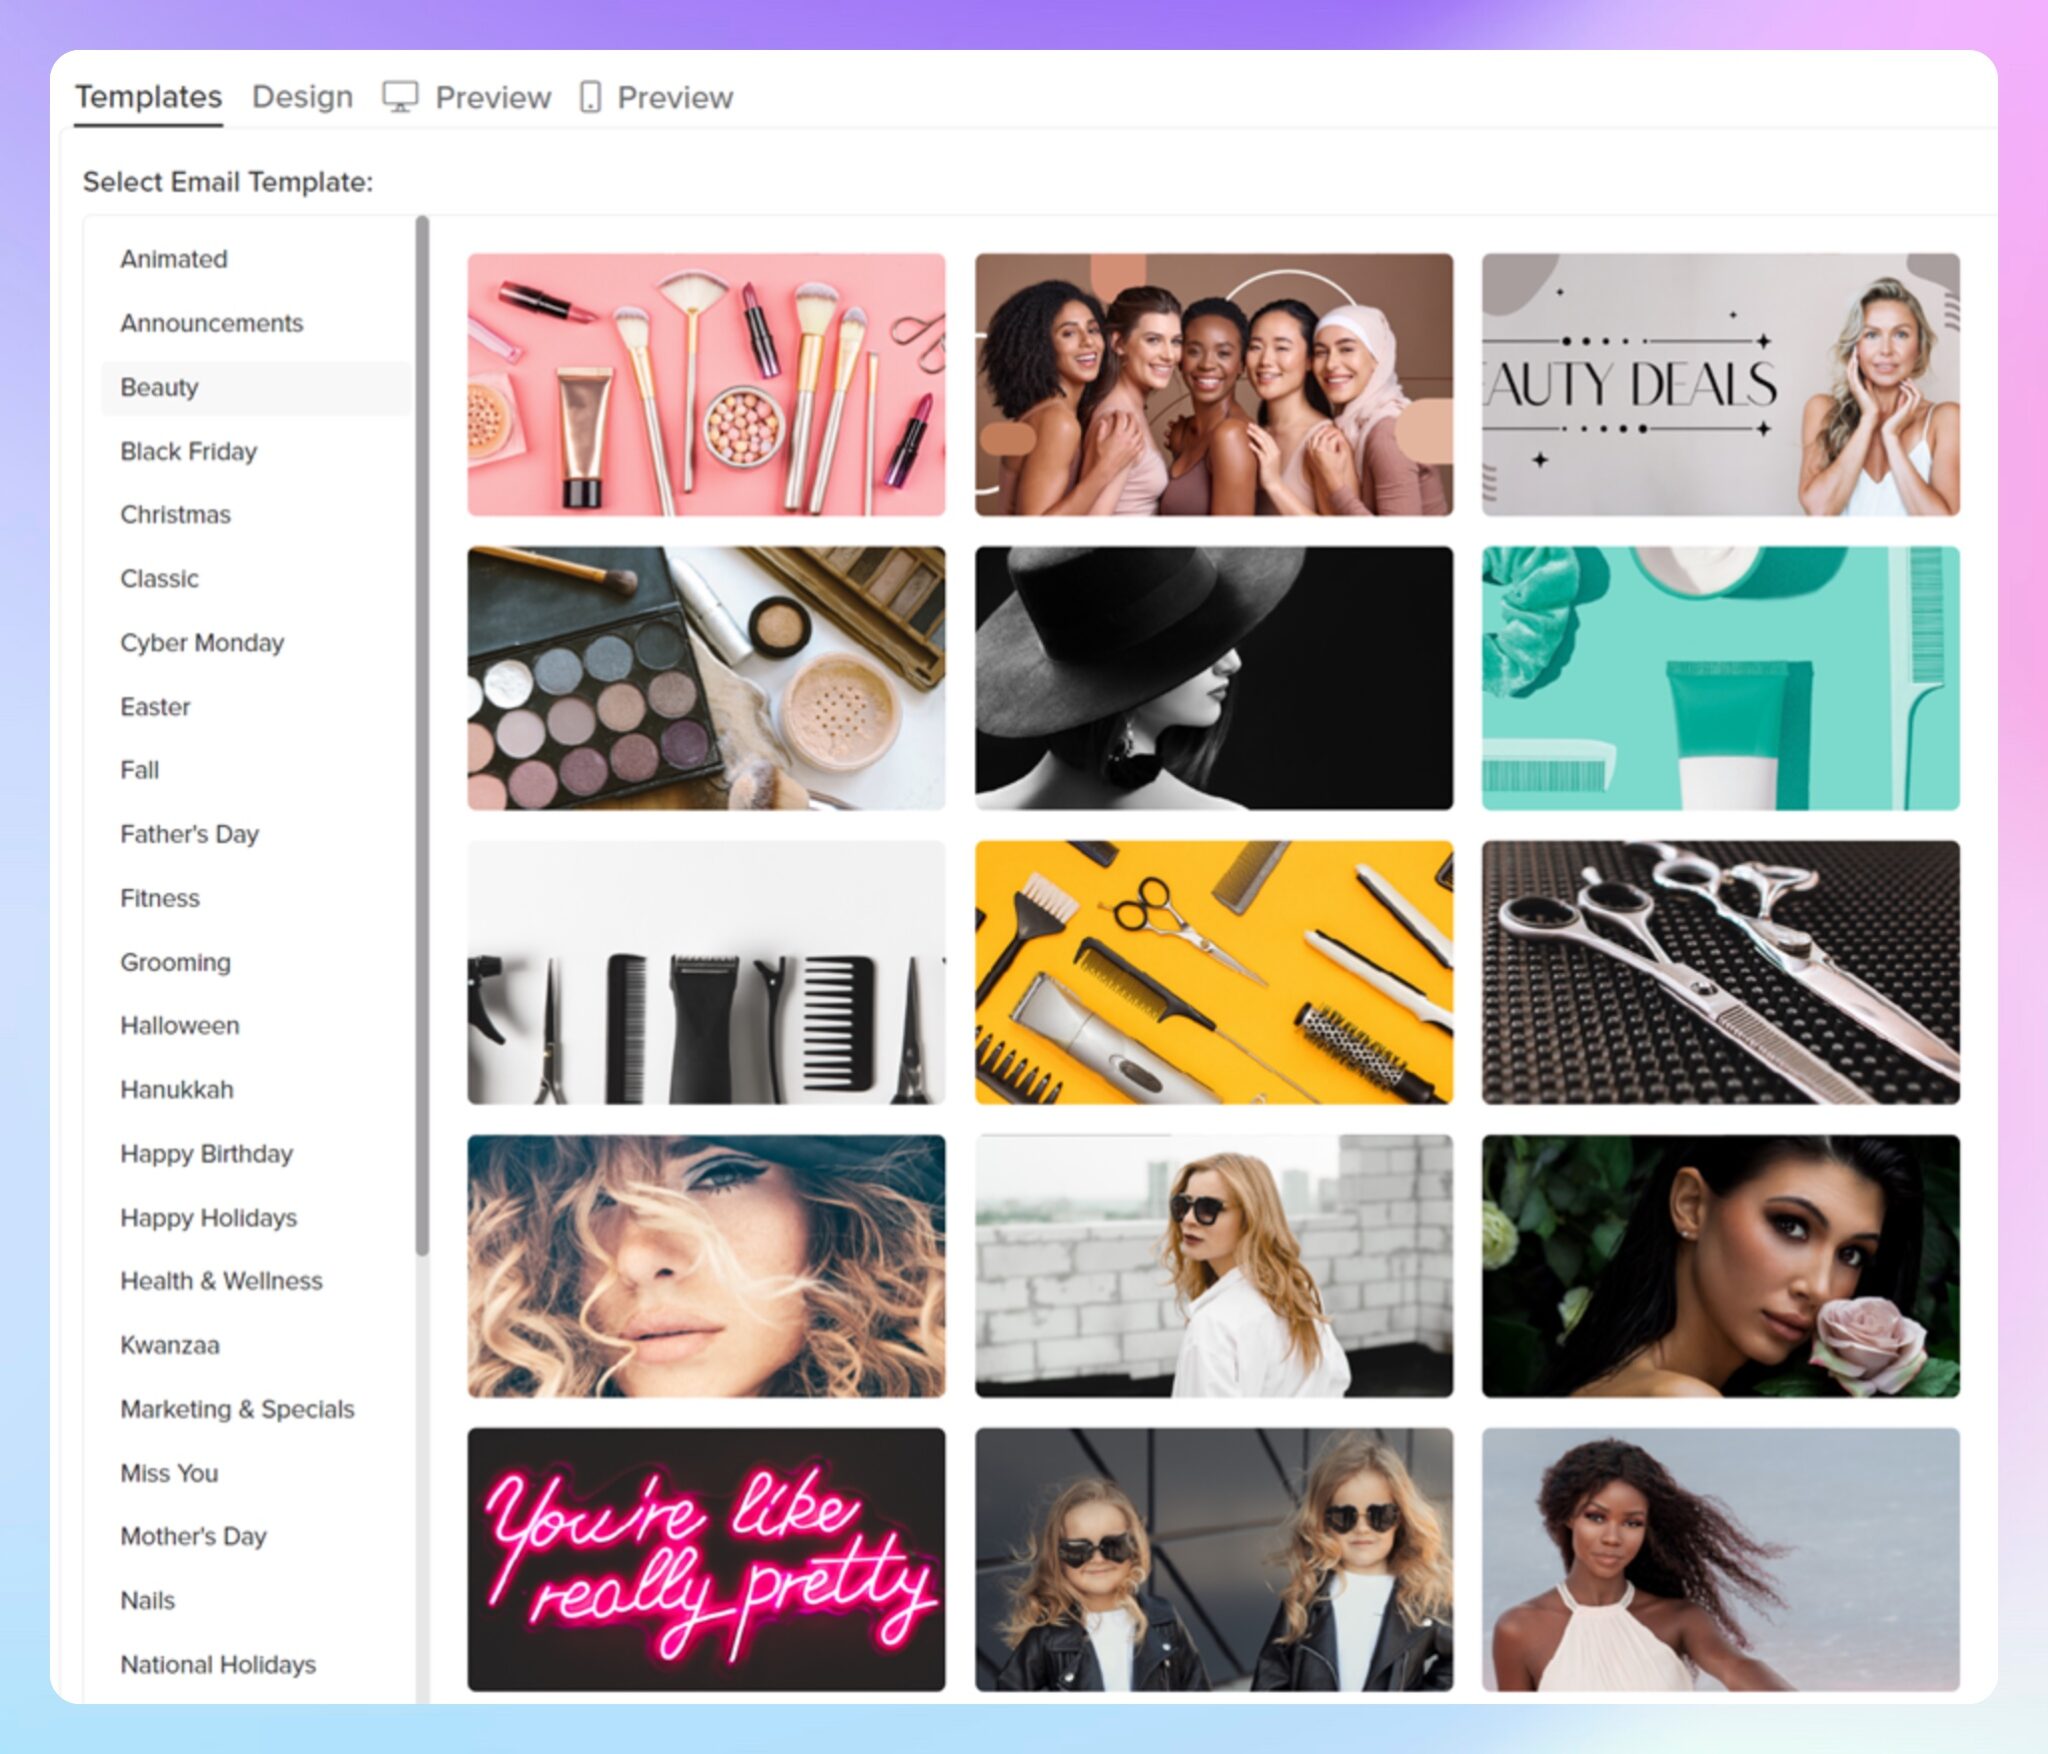Select the Hanukkah category
This screenshot has height=1754, width=2048.
point(177,1089)
